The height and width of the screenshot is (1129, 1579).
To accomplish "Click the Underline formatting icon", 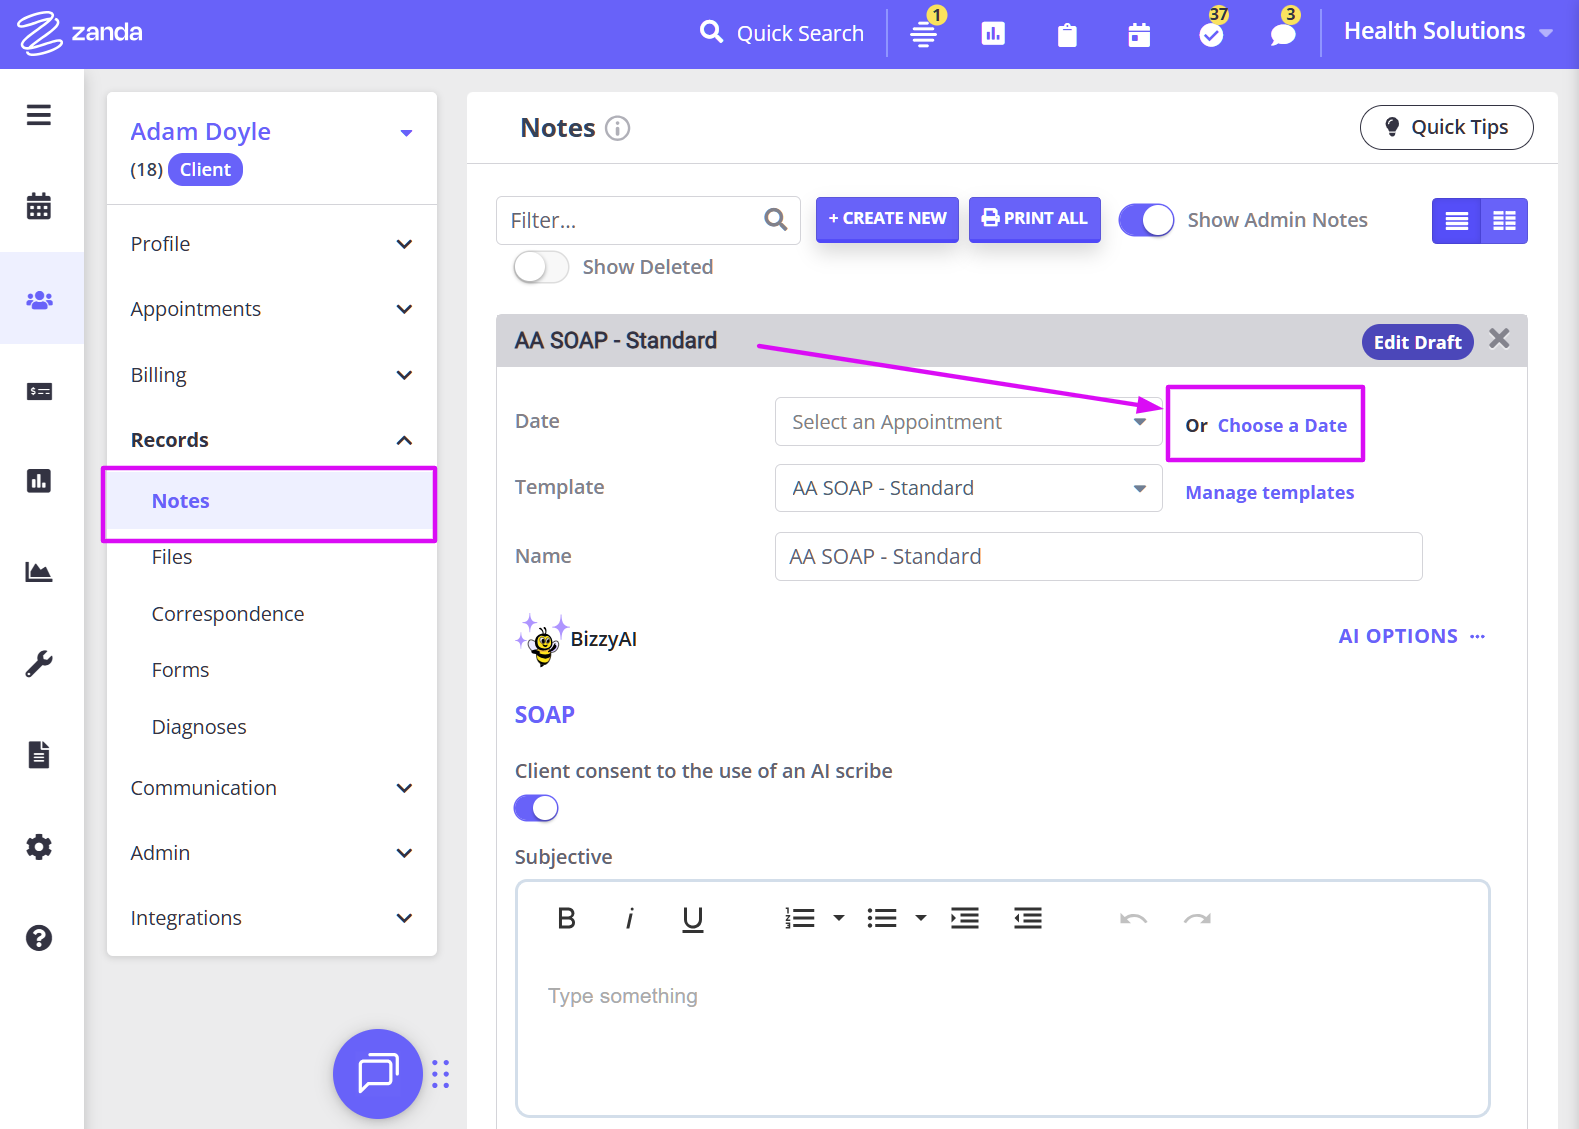I will (x=692, y=918).
